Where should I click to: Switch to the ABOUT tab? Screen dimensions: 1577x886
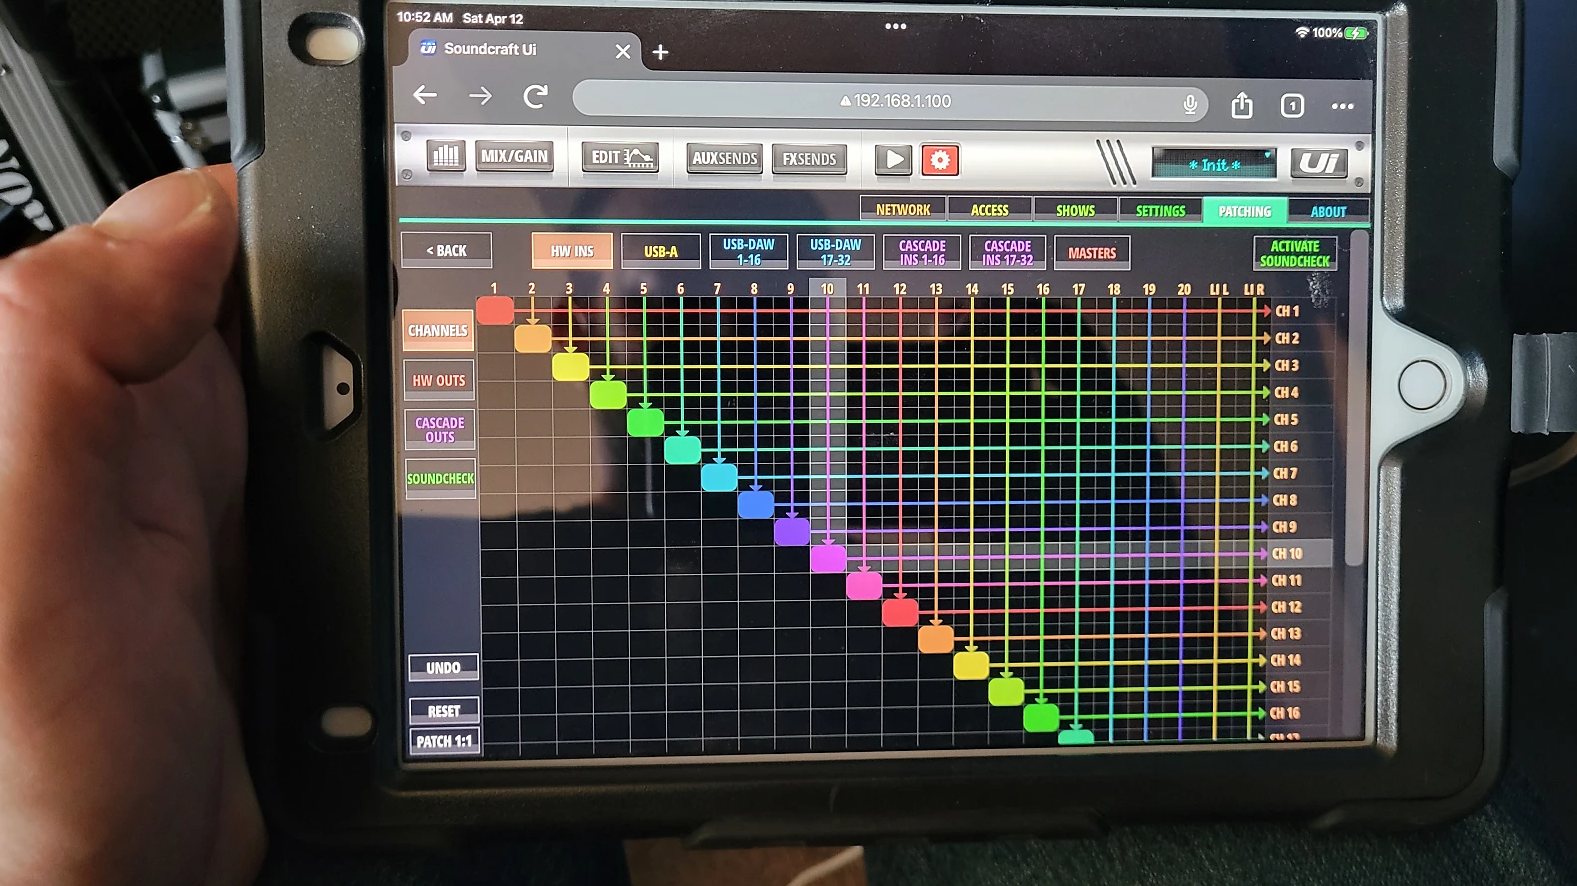[x=1328, y=211]
